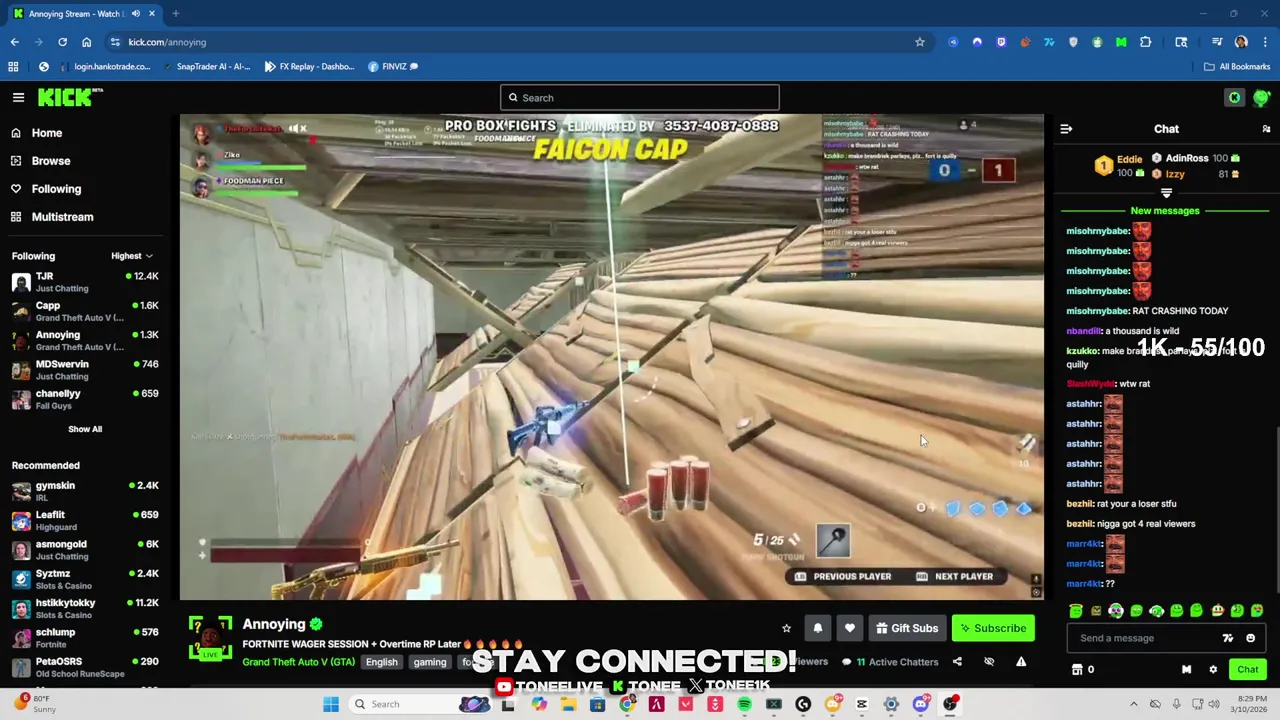
Task: Bookmark this page with the star
Action: pos(920,42)
